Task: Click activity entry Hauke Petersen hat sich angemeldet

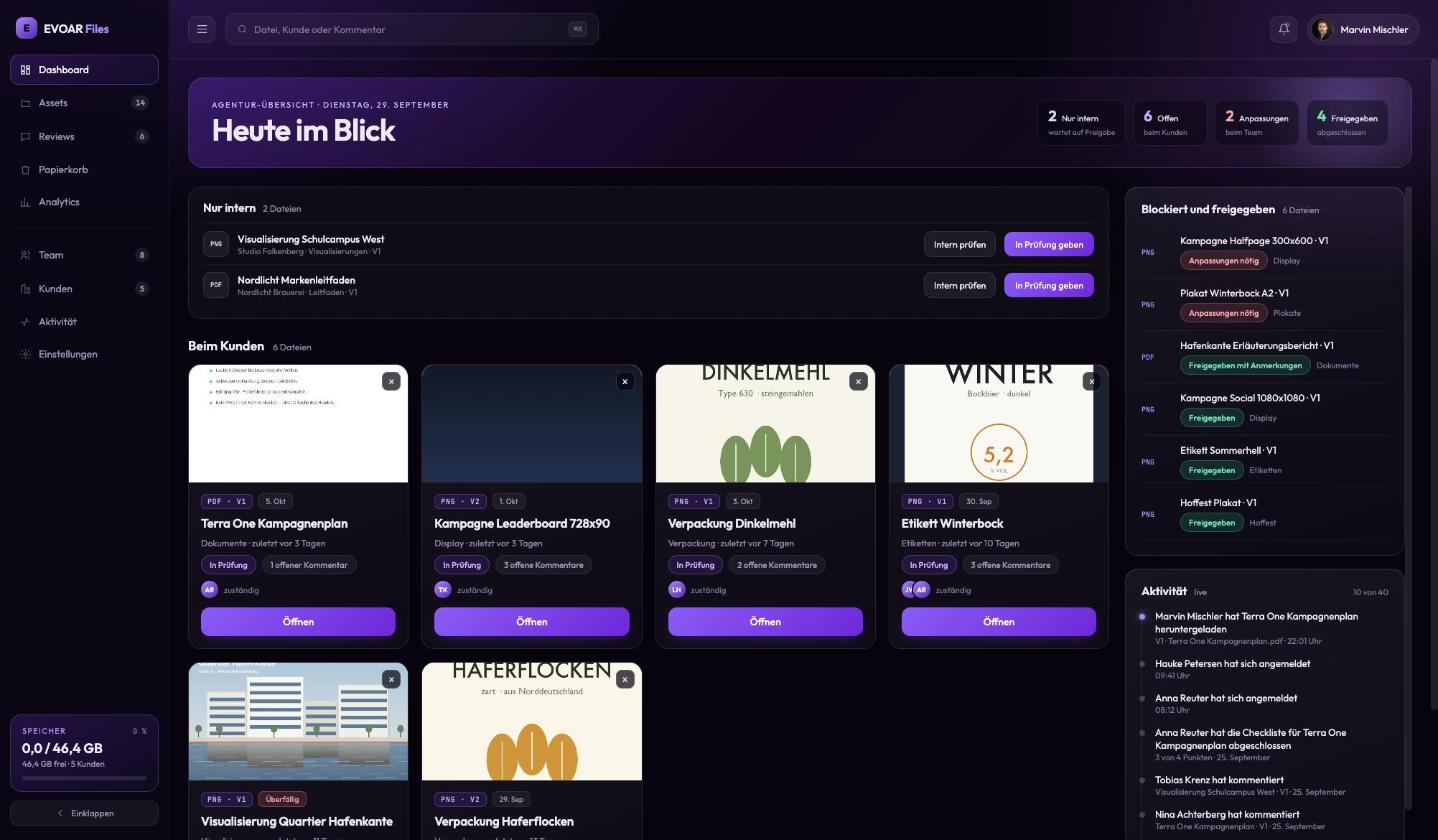Action: pos(1264,669)
